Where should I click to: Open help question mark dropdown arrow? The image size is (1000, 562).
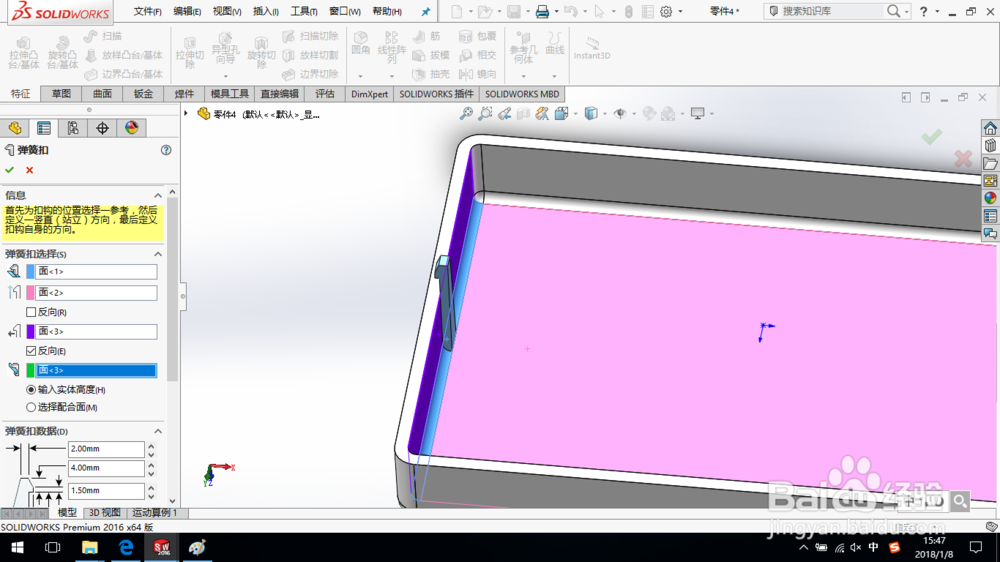tap(937, 11)
